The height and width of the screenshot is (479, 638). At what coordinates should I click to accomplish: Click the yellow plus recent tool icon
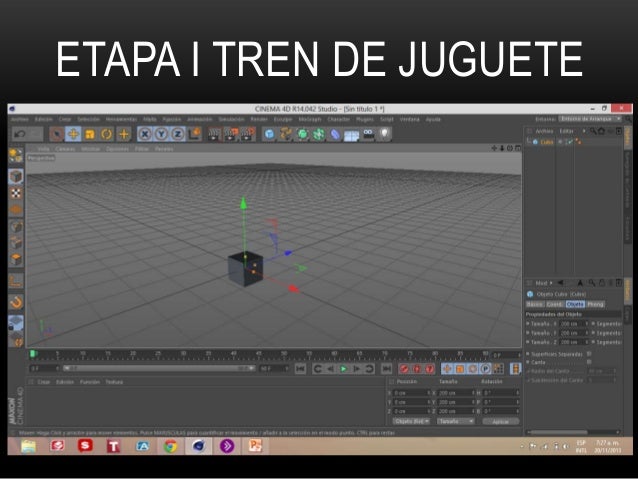(x=124, y=134)
